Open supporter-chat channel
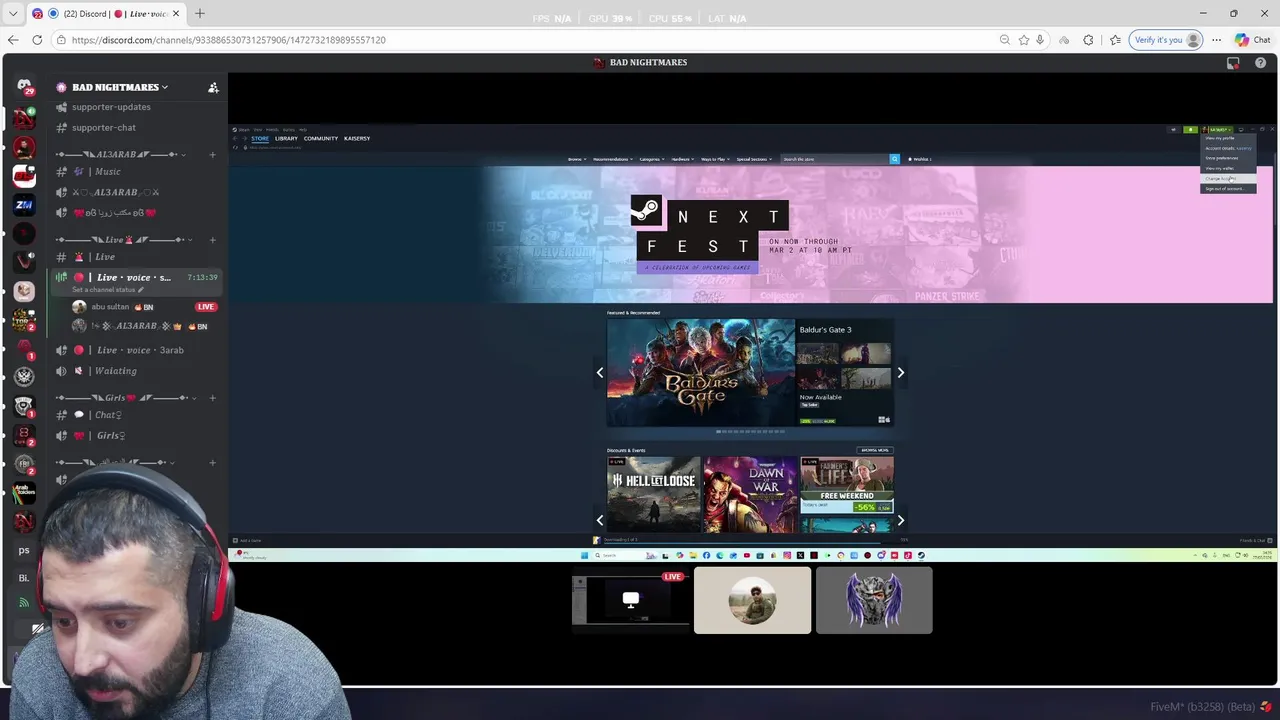This screenshot has width=1280, height=720. pyautogui.click(x=104, y=127)
